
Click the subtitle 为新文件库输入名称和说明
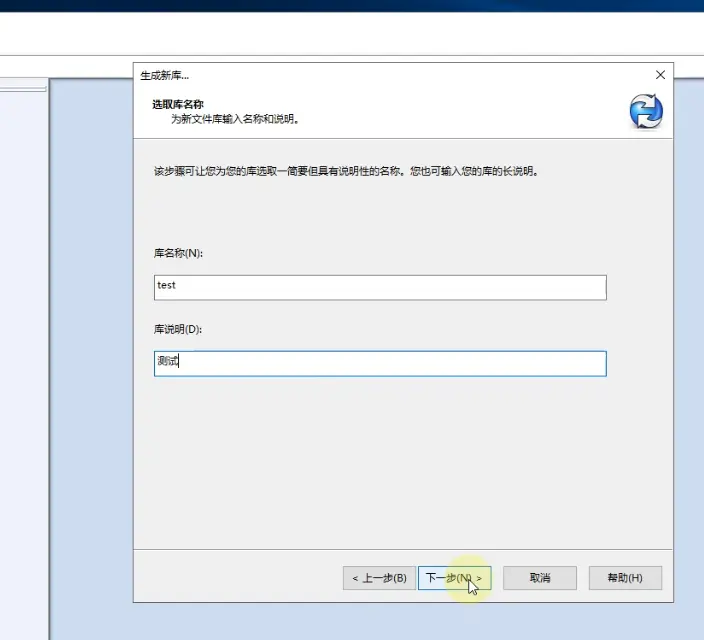(235, 119)
